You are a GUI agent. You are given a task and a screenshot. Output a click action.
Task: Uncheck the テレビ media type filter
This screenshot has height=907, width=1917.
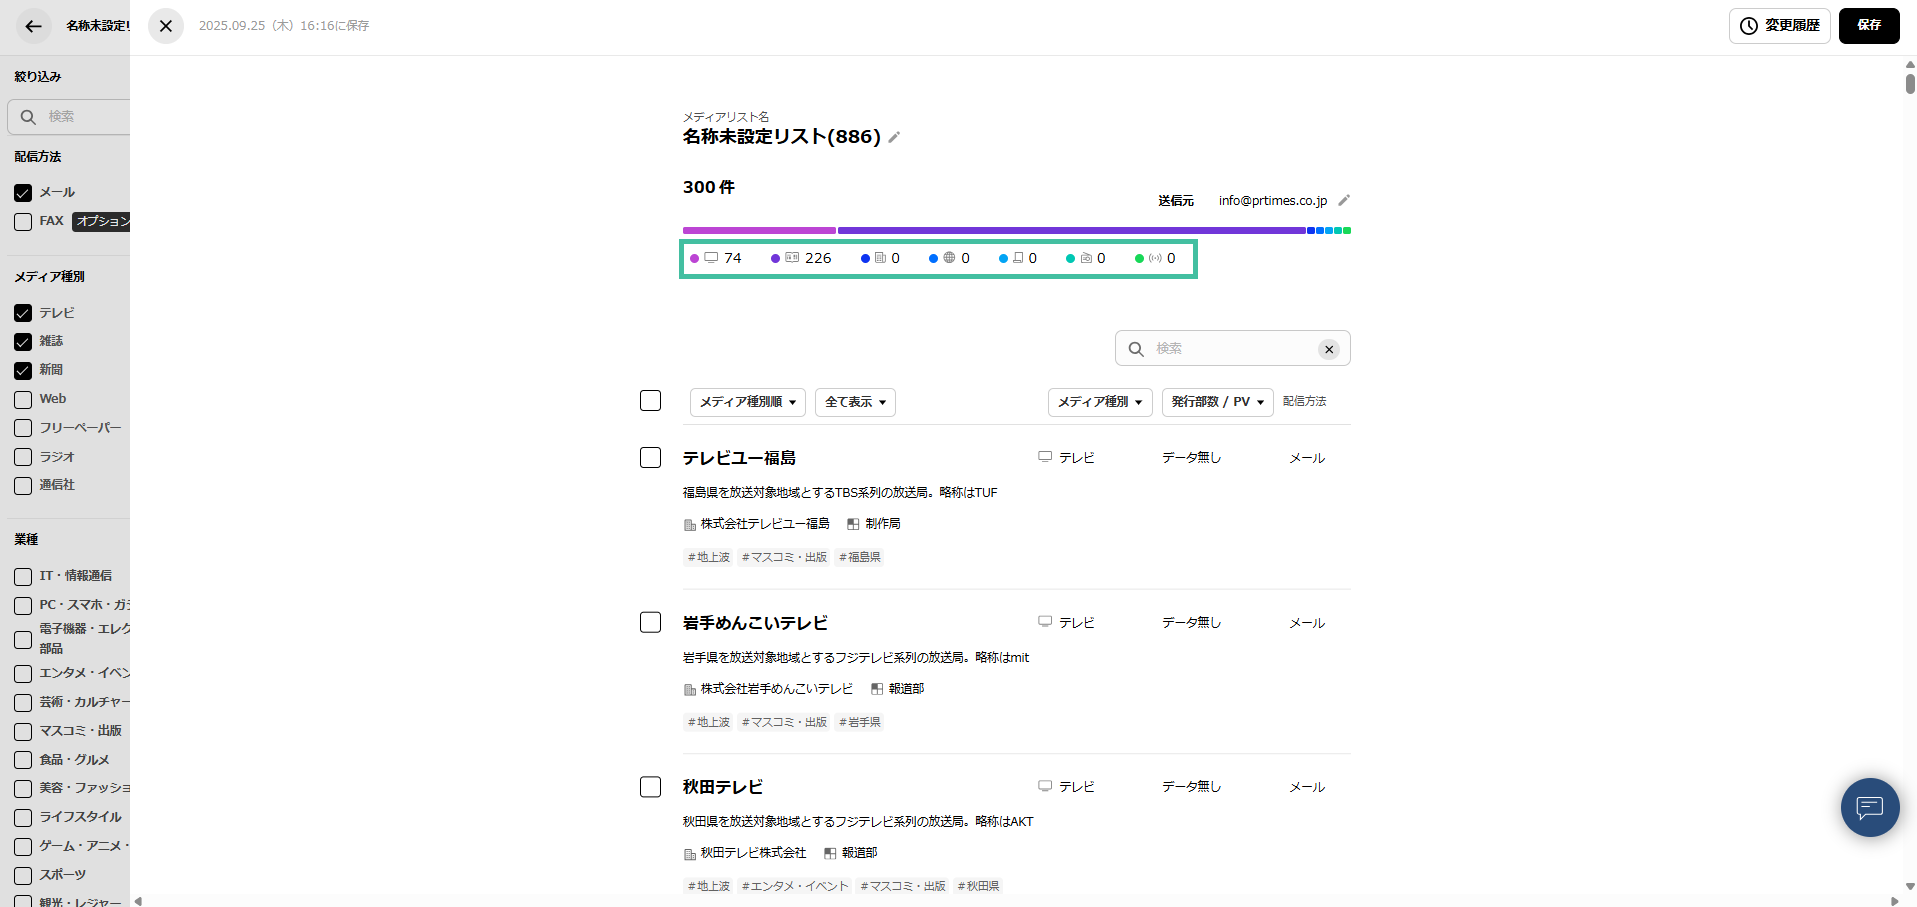23,312
